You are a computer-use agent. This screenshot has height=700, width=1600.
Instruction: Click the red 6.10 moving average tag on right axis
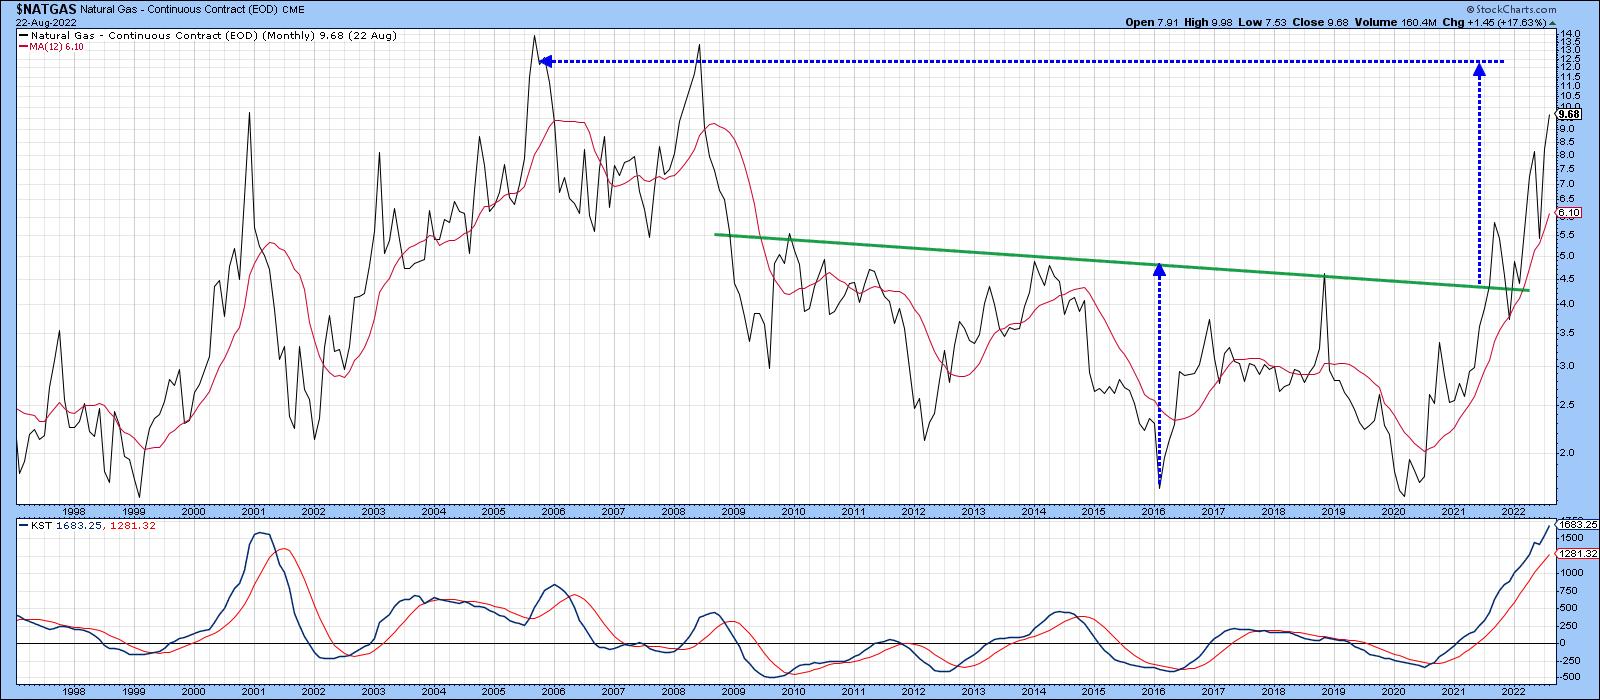point(1567,213)
